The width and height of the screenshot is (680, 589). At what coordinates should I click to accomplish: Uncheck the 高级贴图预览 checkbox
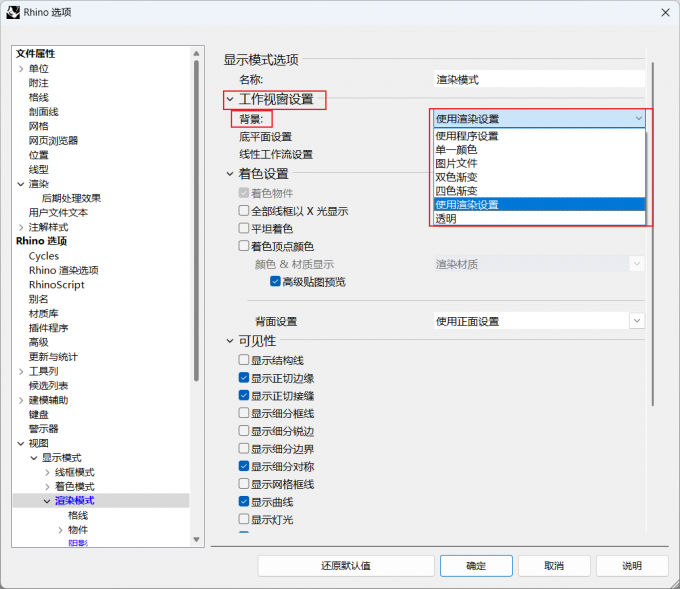tap(275, 282)
